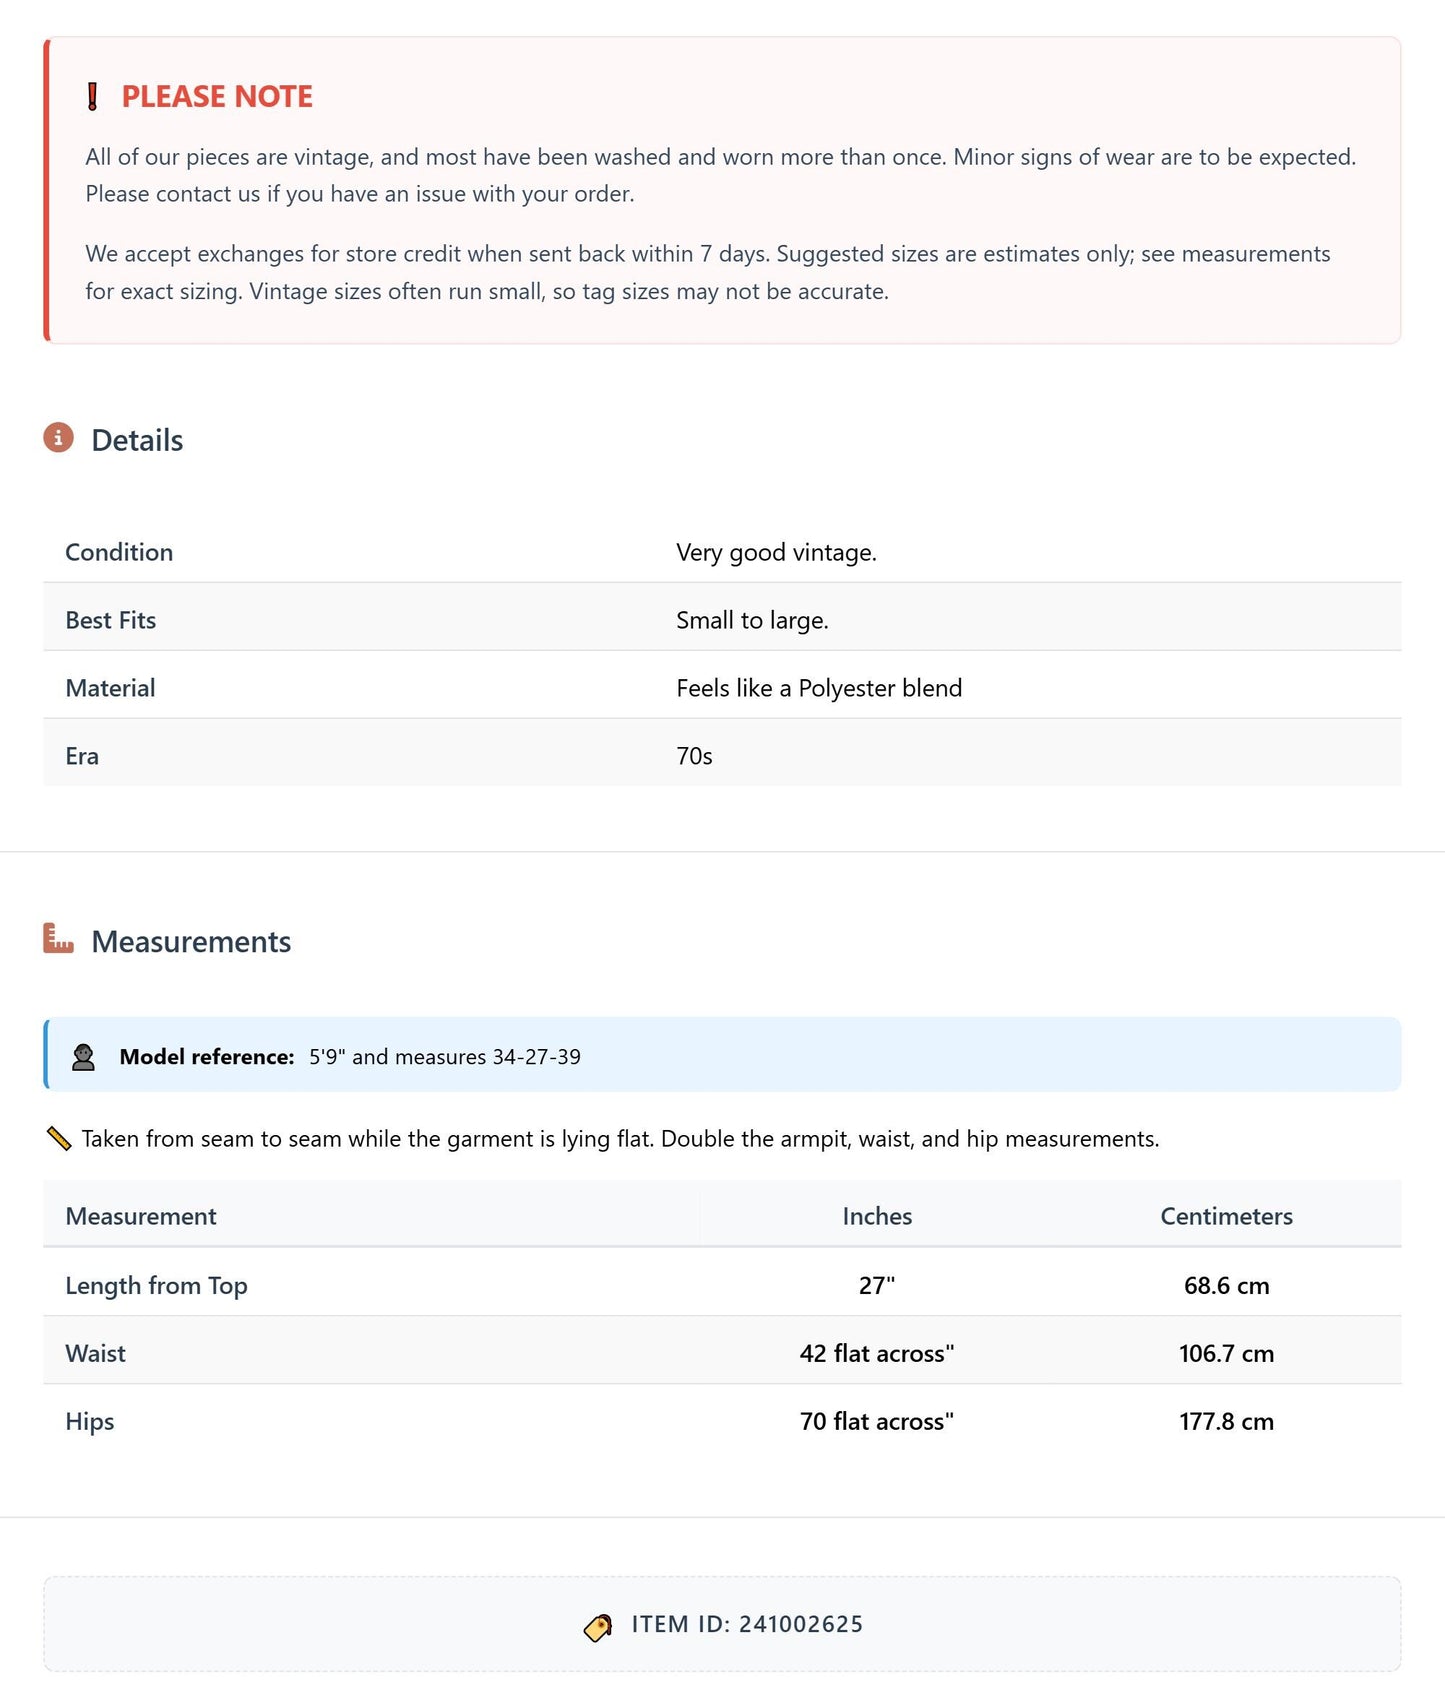Click the red exclamation mark icon
Viewport: 1445px width, 1708px height.
(93, 97)
